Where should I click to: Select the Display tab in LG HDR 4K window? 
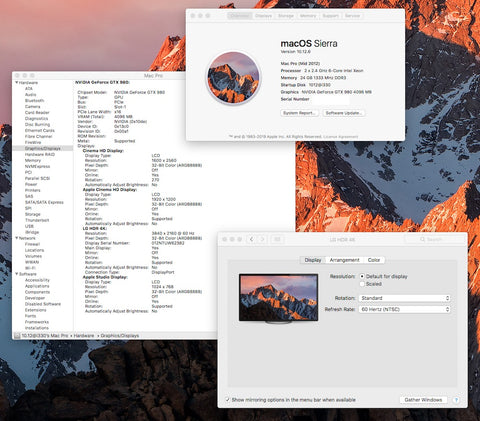313,260
